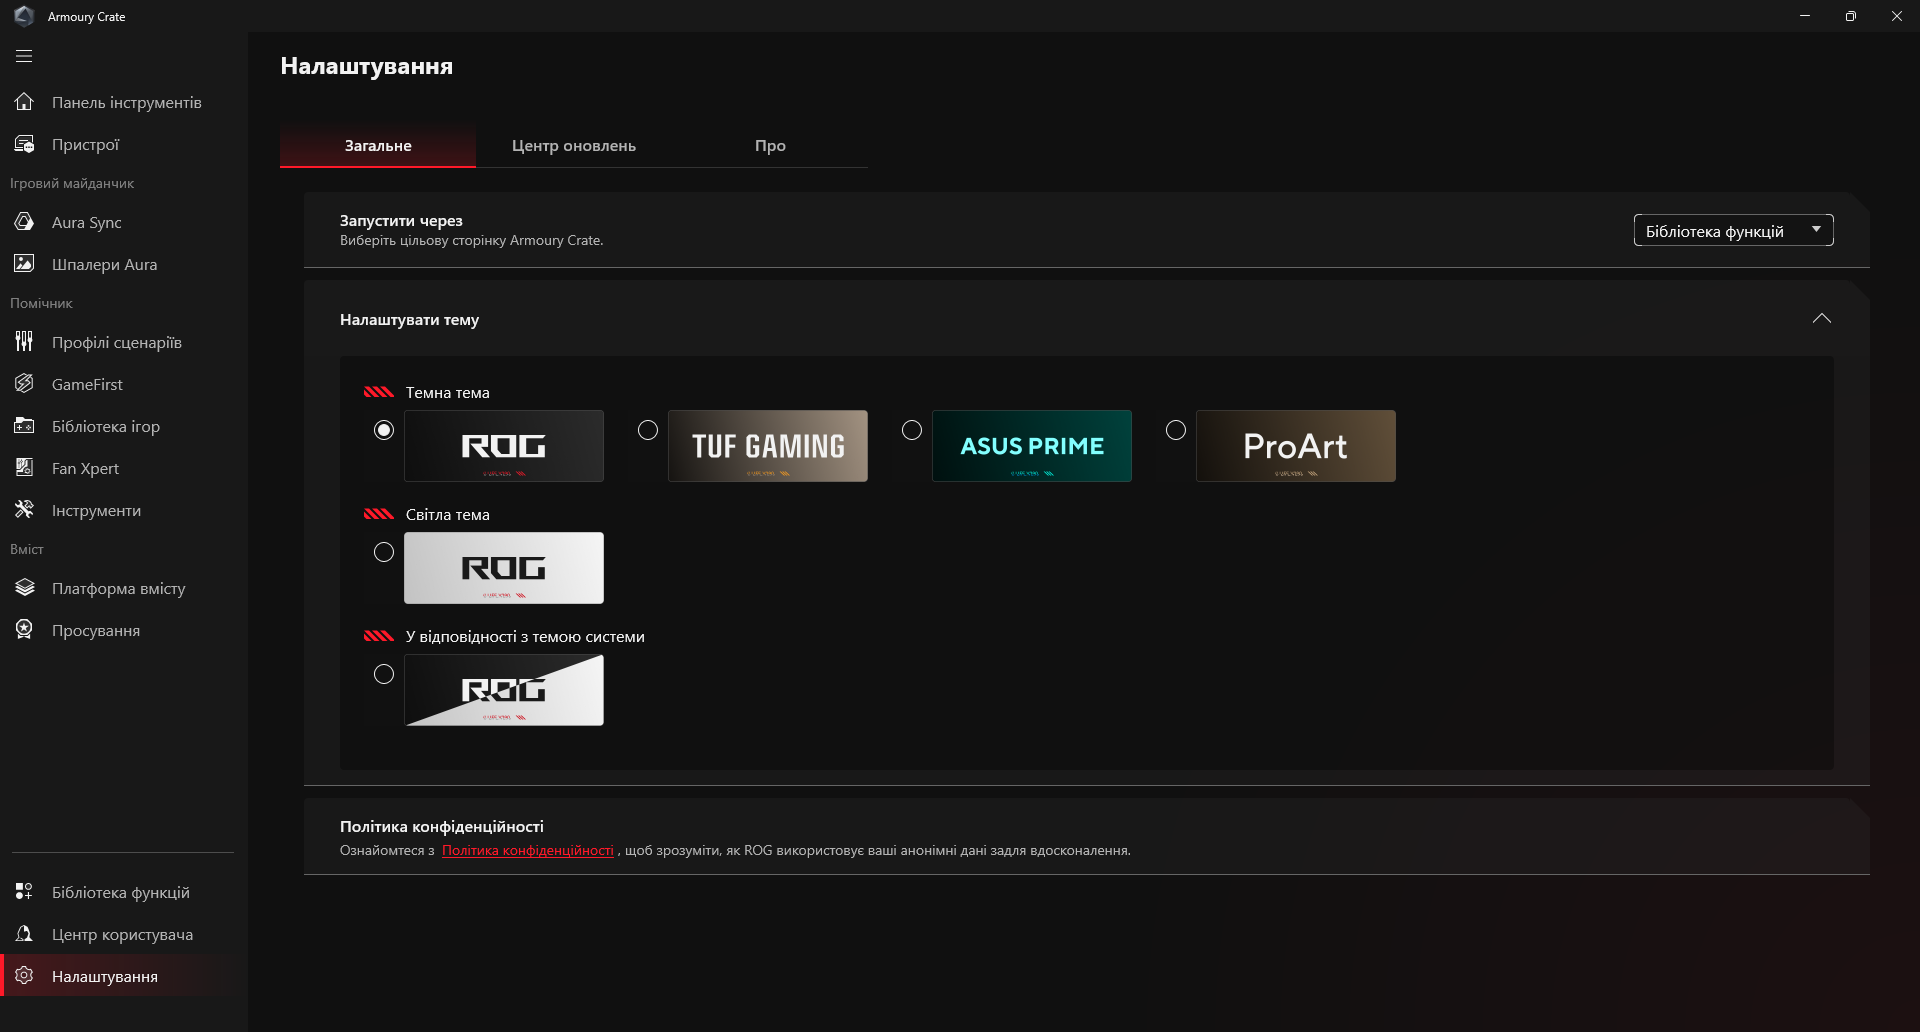1920x1032 pixels.
Task: Minimize the Armoury Crate window
Action: [x=1805, y=16]
